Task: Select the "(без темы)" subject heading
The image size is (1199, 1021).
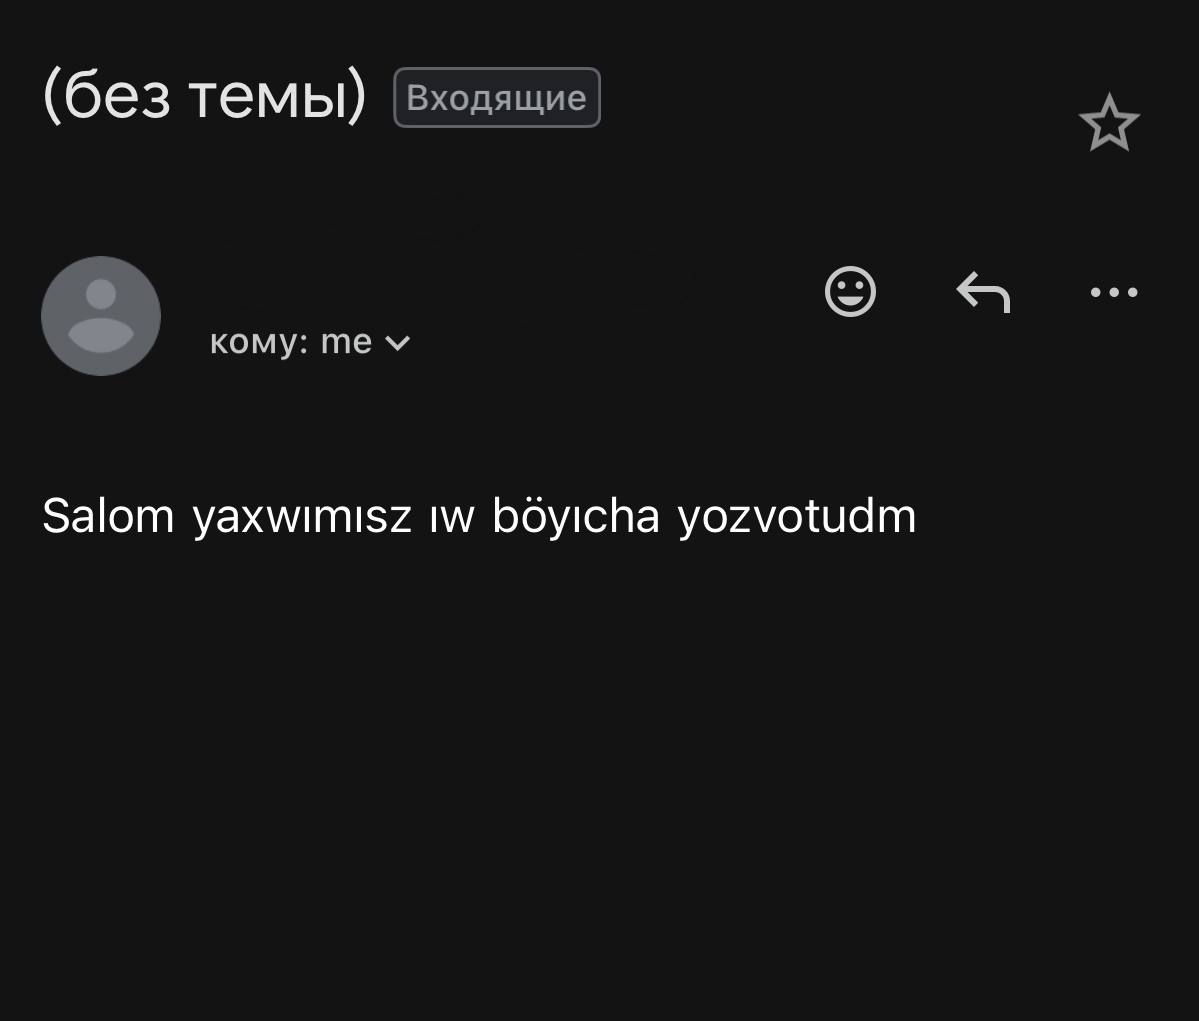Action: pos(205,97)
